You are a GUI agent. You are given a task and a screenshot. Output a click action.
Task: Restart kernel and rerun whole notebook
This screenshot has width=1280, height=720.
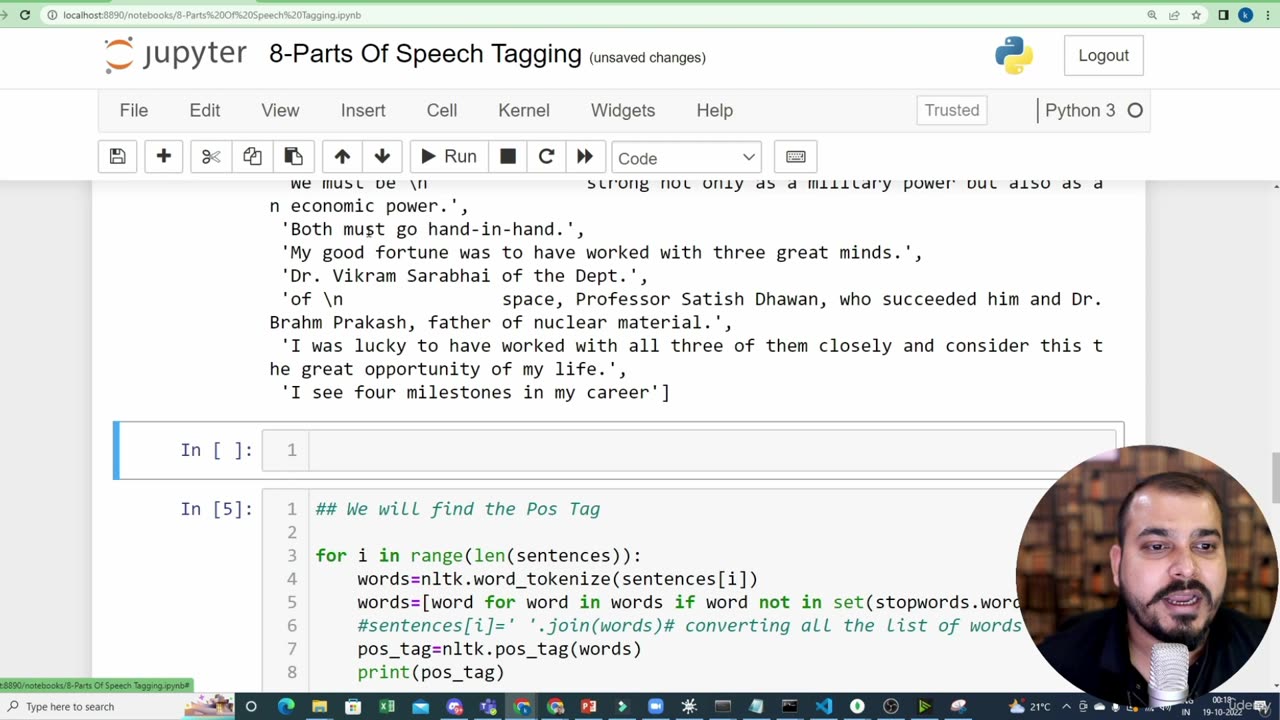click(585, 157)
